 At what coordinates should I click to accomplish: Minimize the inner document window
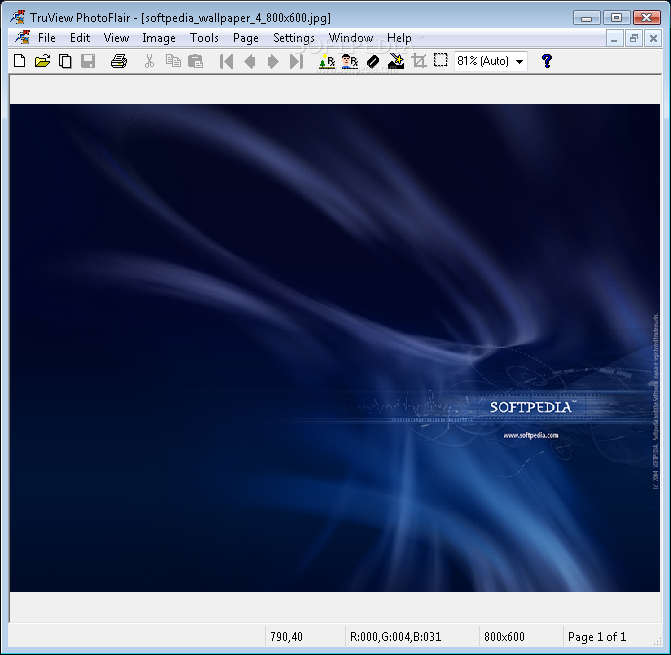pos(614,39)
